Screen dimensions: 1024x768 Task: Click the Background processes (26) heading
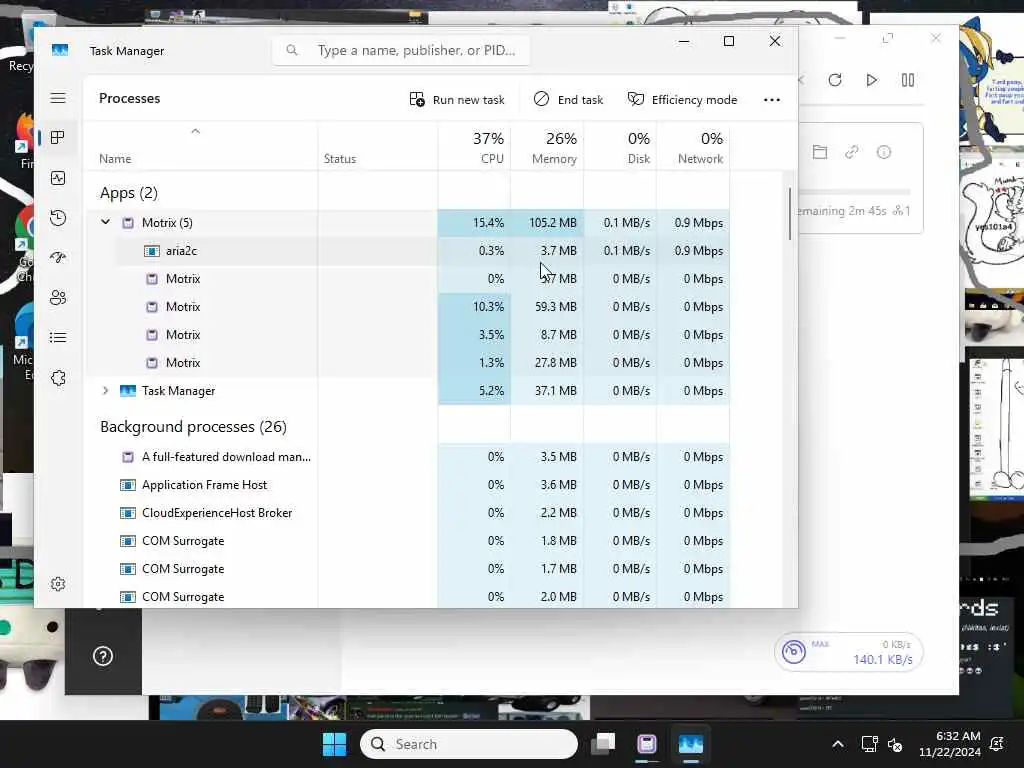point(193,426)
